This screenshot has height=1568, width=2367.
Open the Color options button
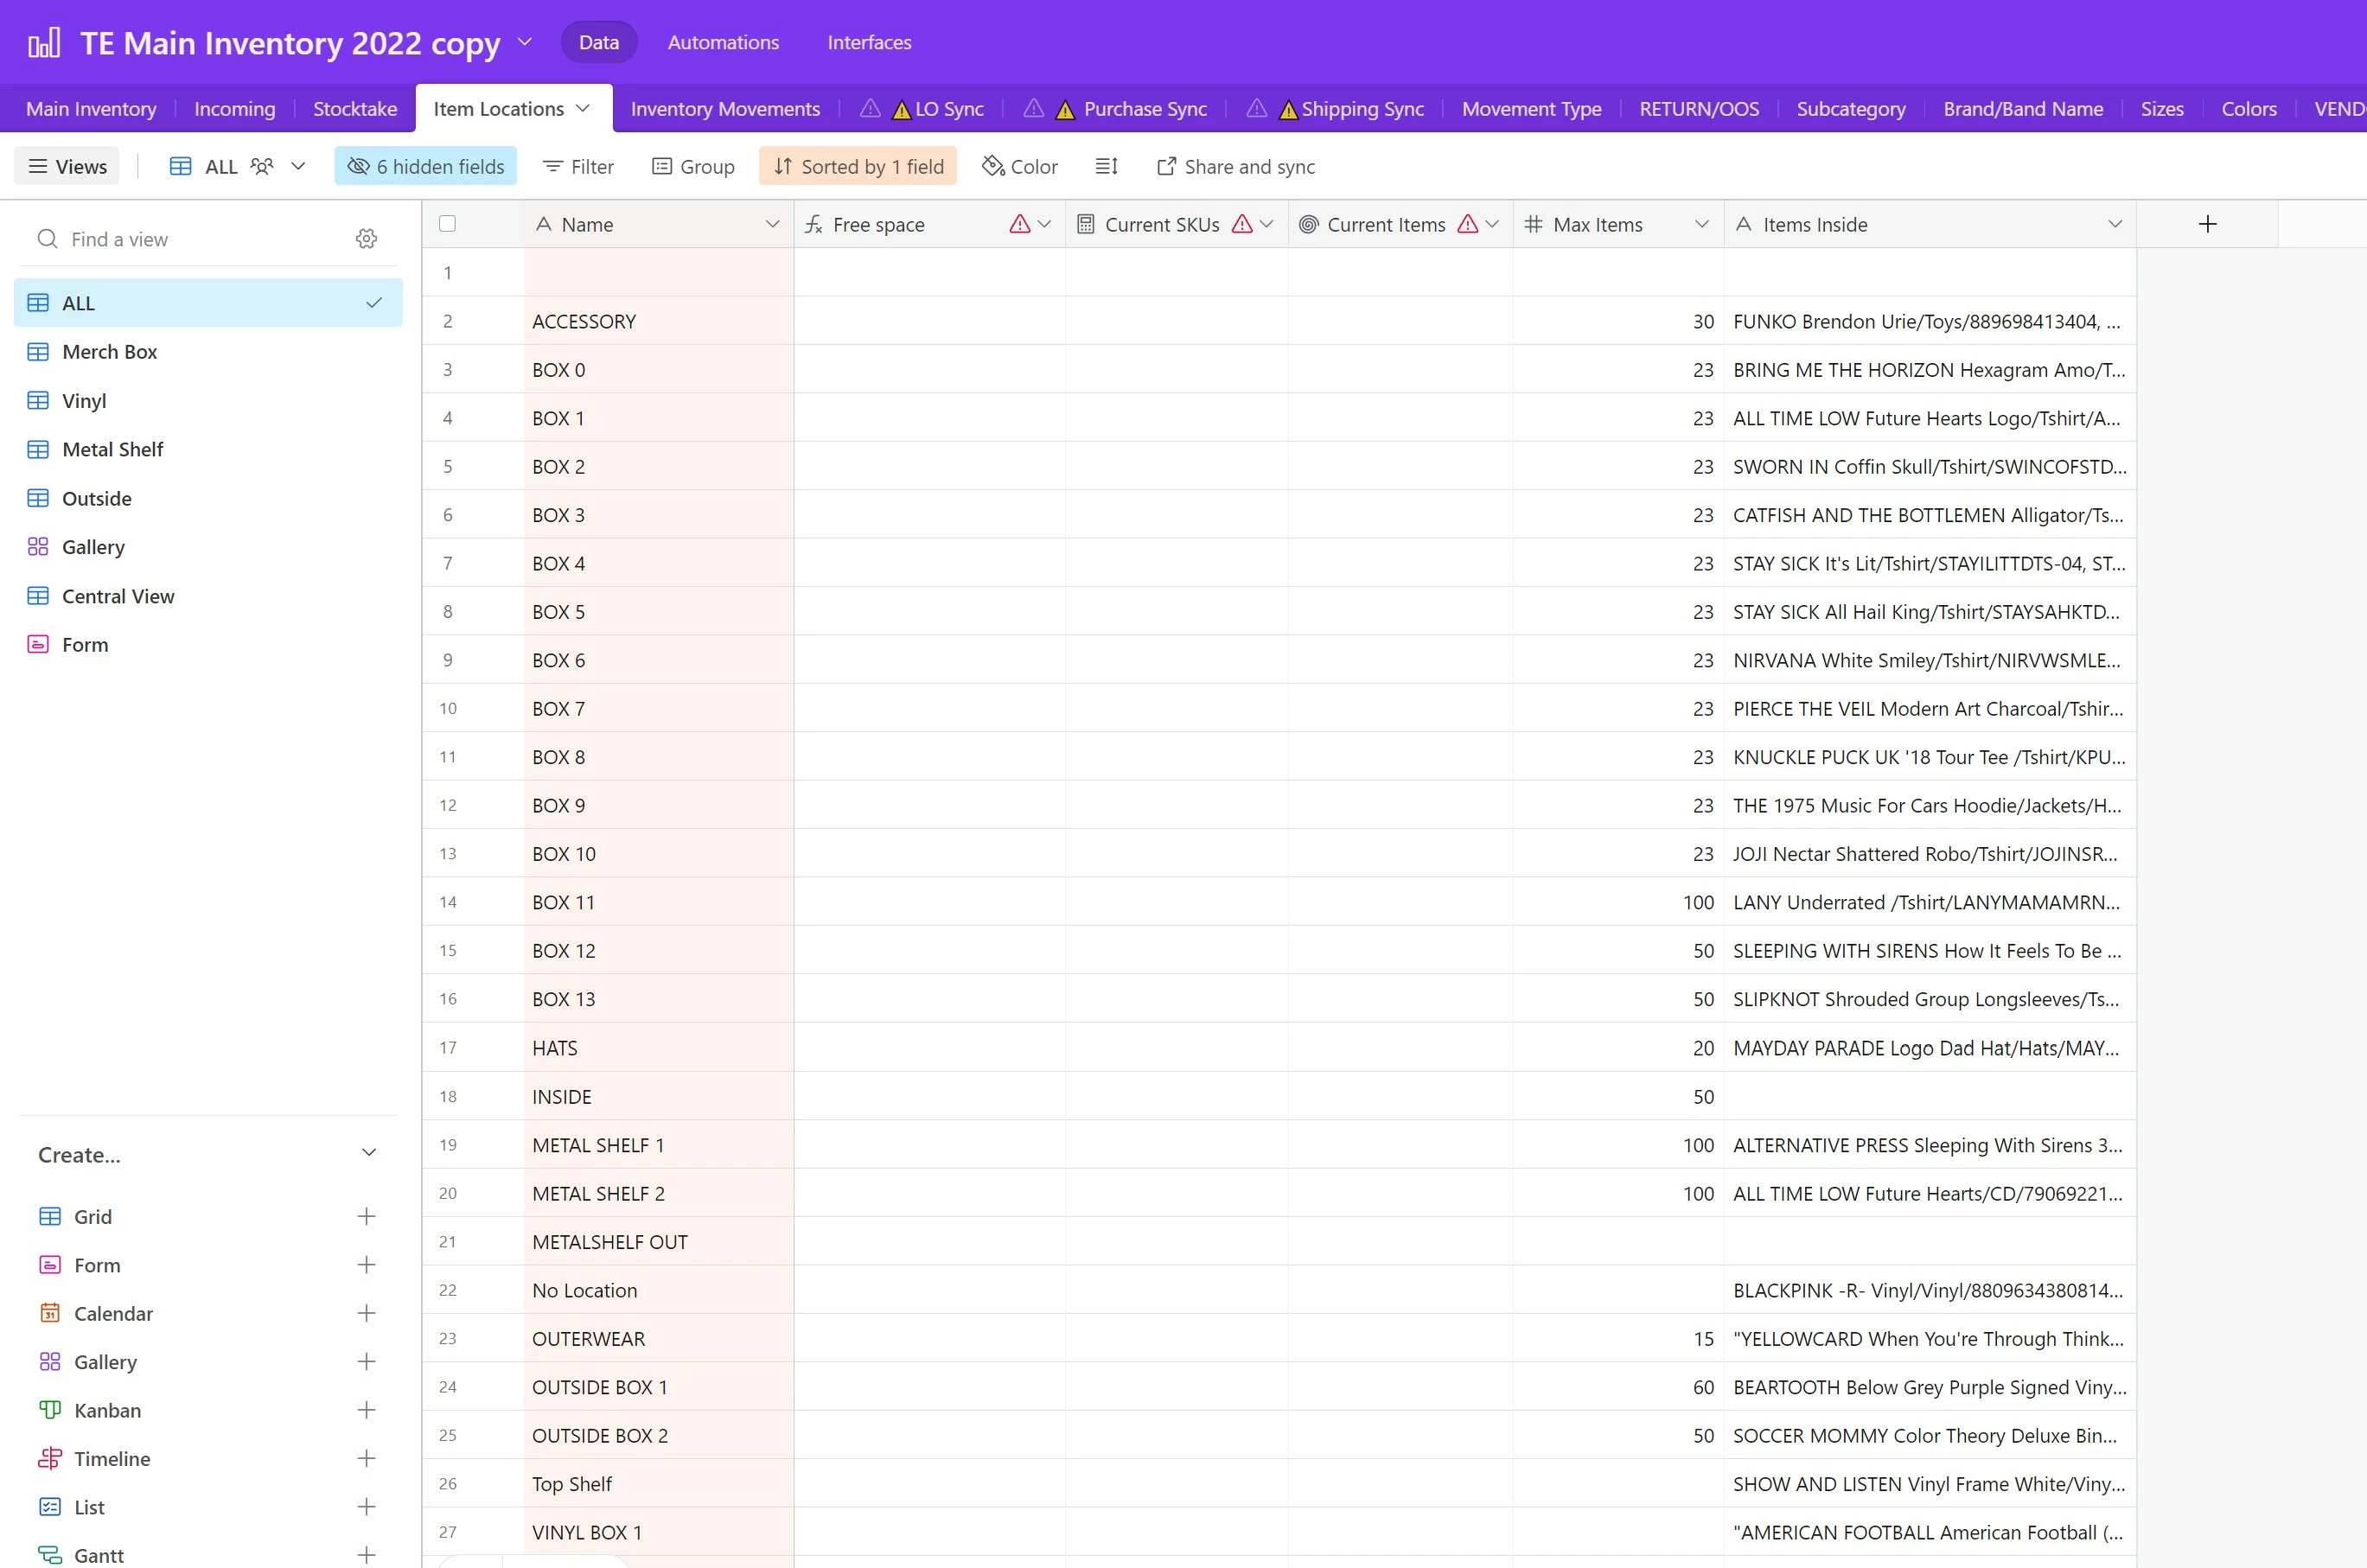(x=1020, y=166)
